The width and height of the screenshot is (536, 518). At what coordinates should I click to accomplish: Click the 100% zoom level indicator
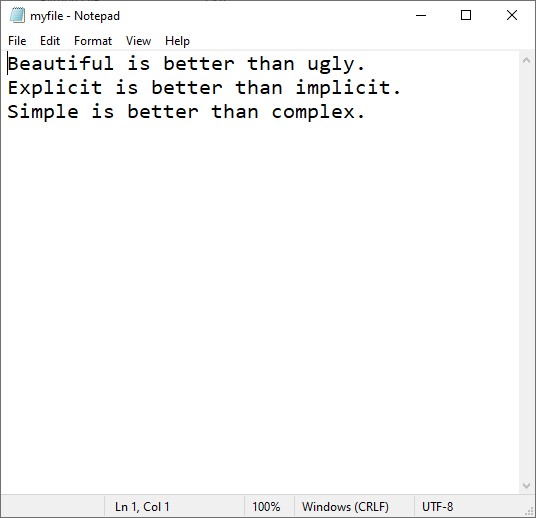point(266,506)
